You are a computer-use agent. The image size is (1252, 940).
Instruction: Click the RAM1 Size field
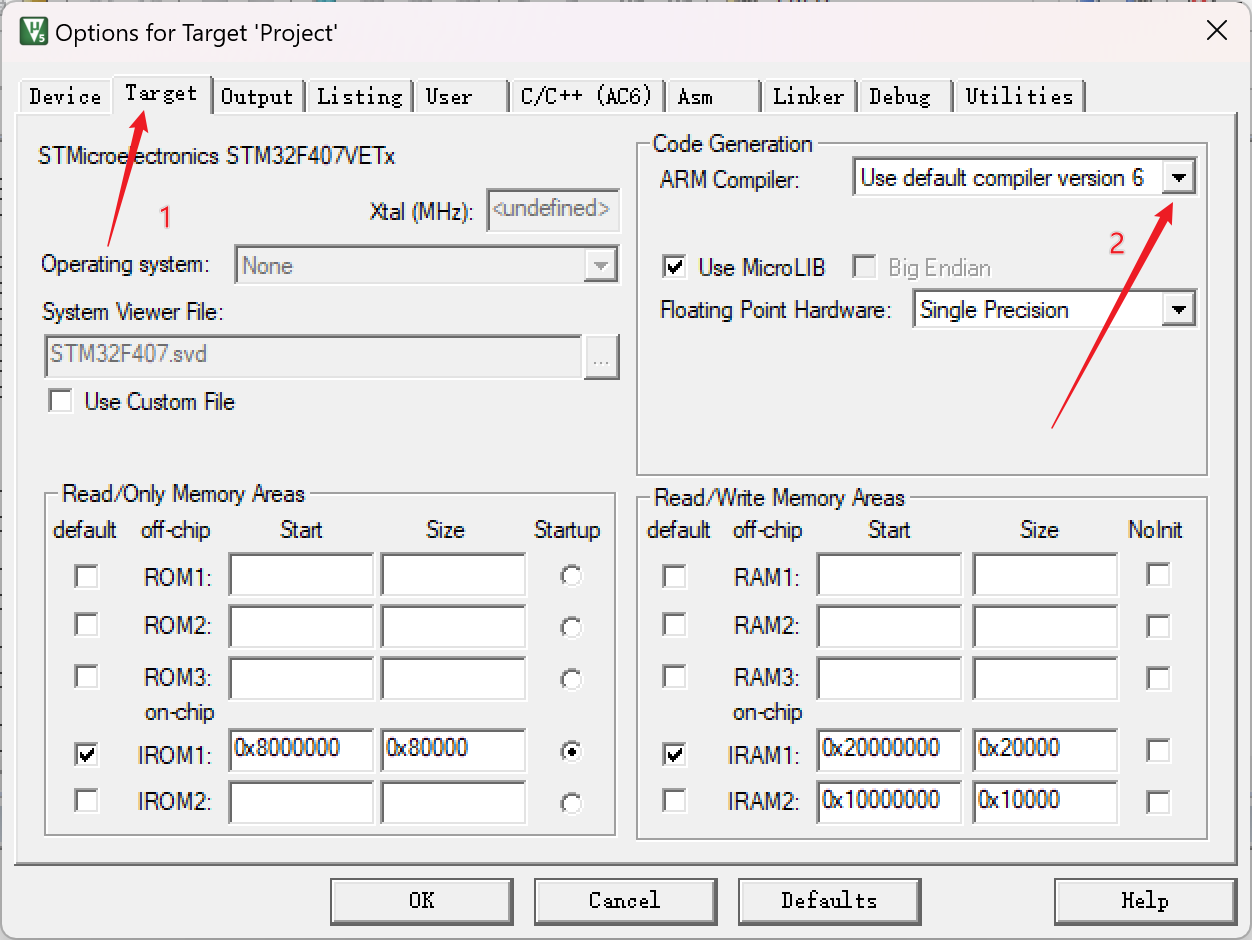click(1045, 575)
